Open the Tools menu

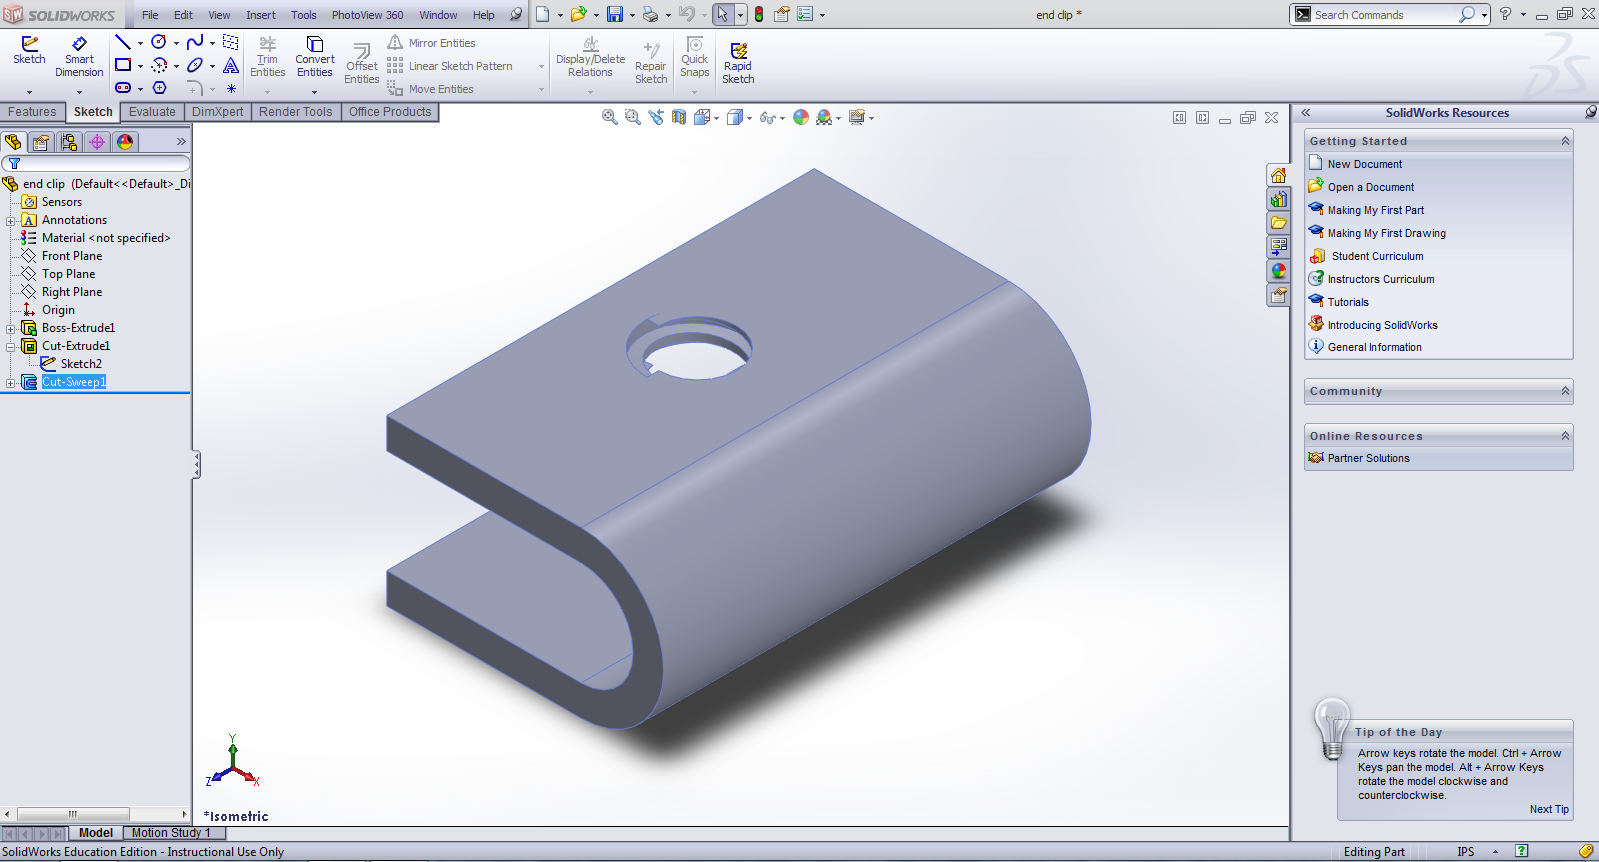(304, 15)
